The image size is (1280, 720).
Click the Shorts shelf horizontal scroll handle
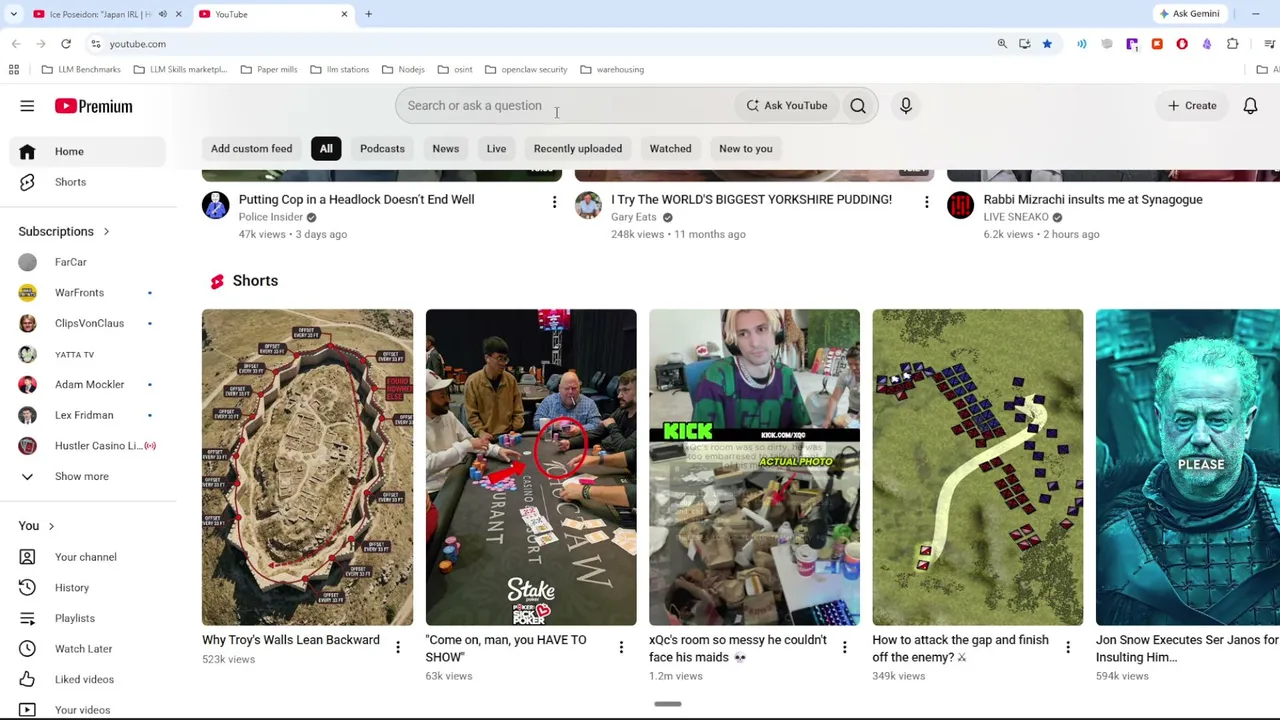pos(668,704)
